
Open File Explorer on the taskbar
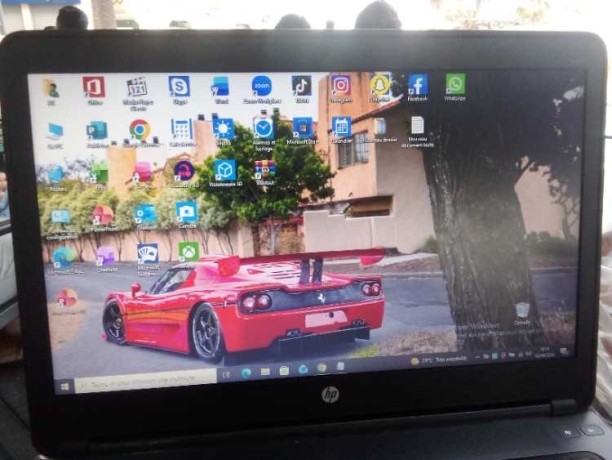265,371
